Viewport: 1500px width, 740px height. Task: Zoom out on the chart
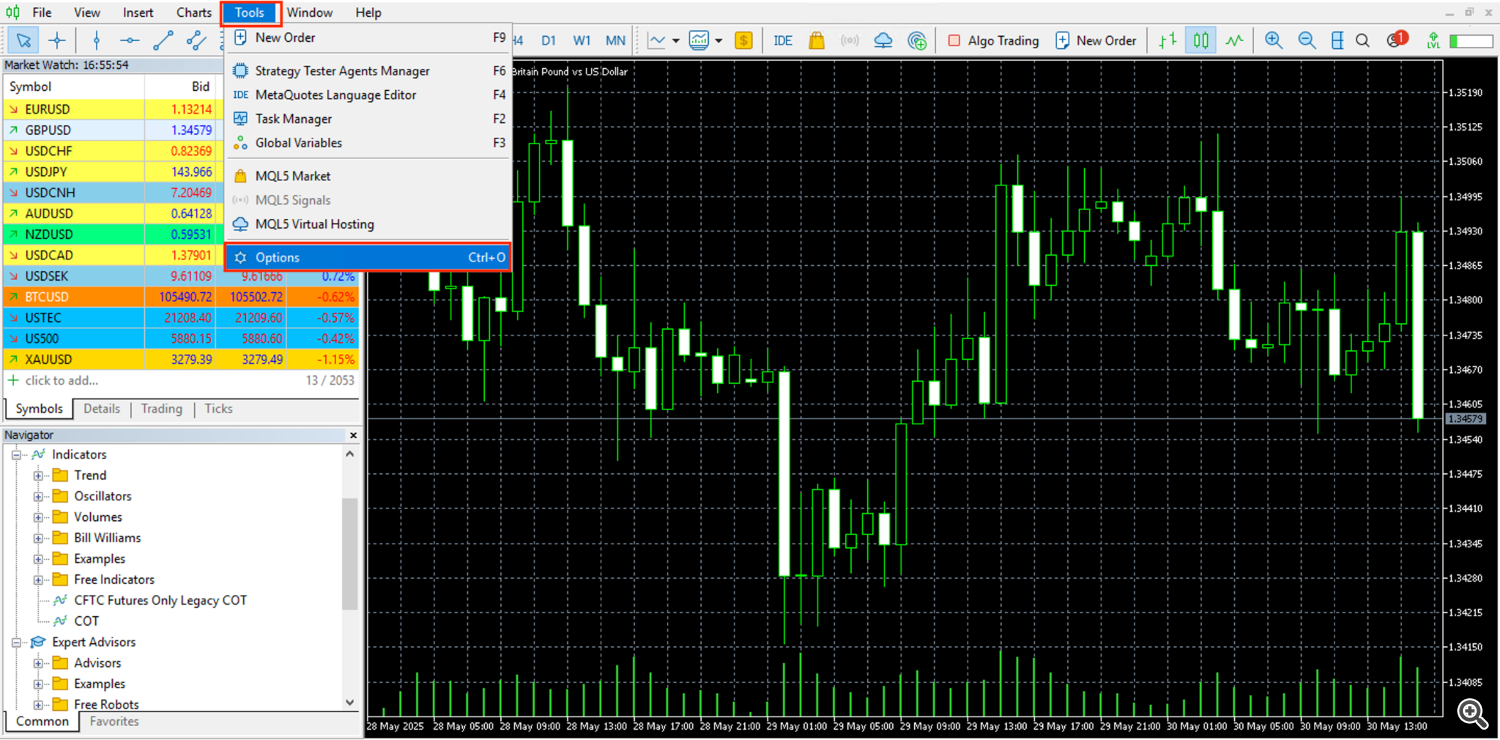(1306, 41)
